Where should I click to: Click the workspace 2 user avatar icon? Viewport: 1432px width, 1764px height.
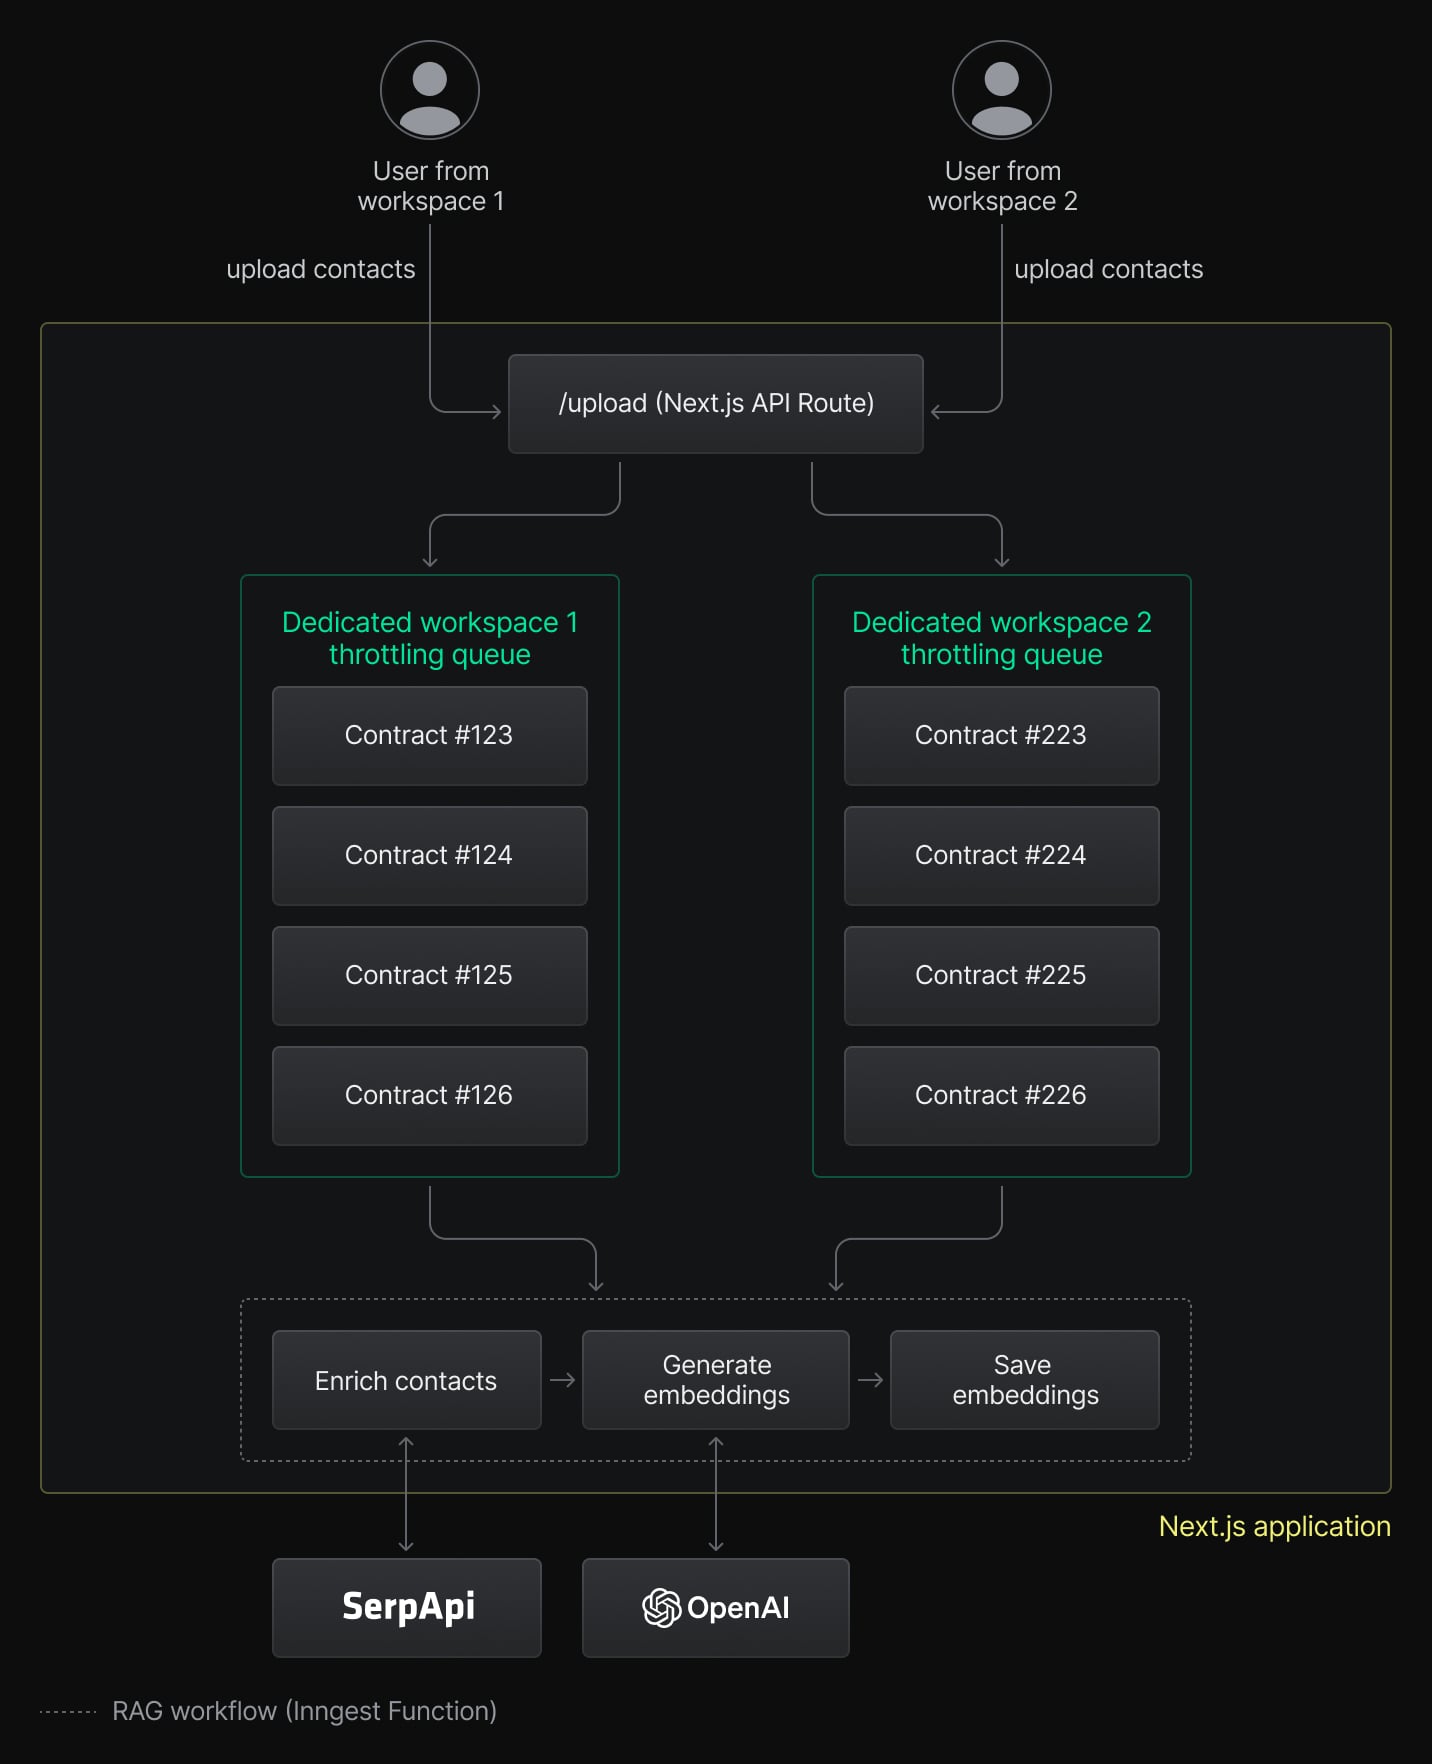(1001, 90)
